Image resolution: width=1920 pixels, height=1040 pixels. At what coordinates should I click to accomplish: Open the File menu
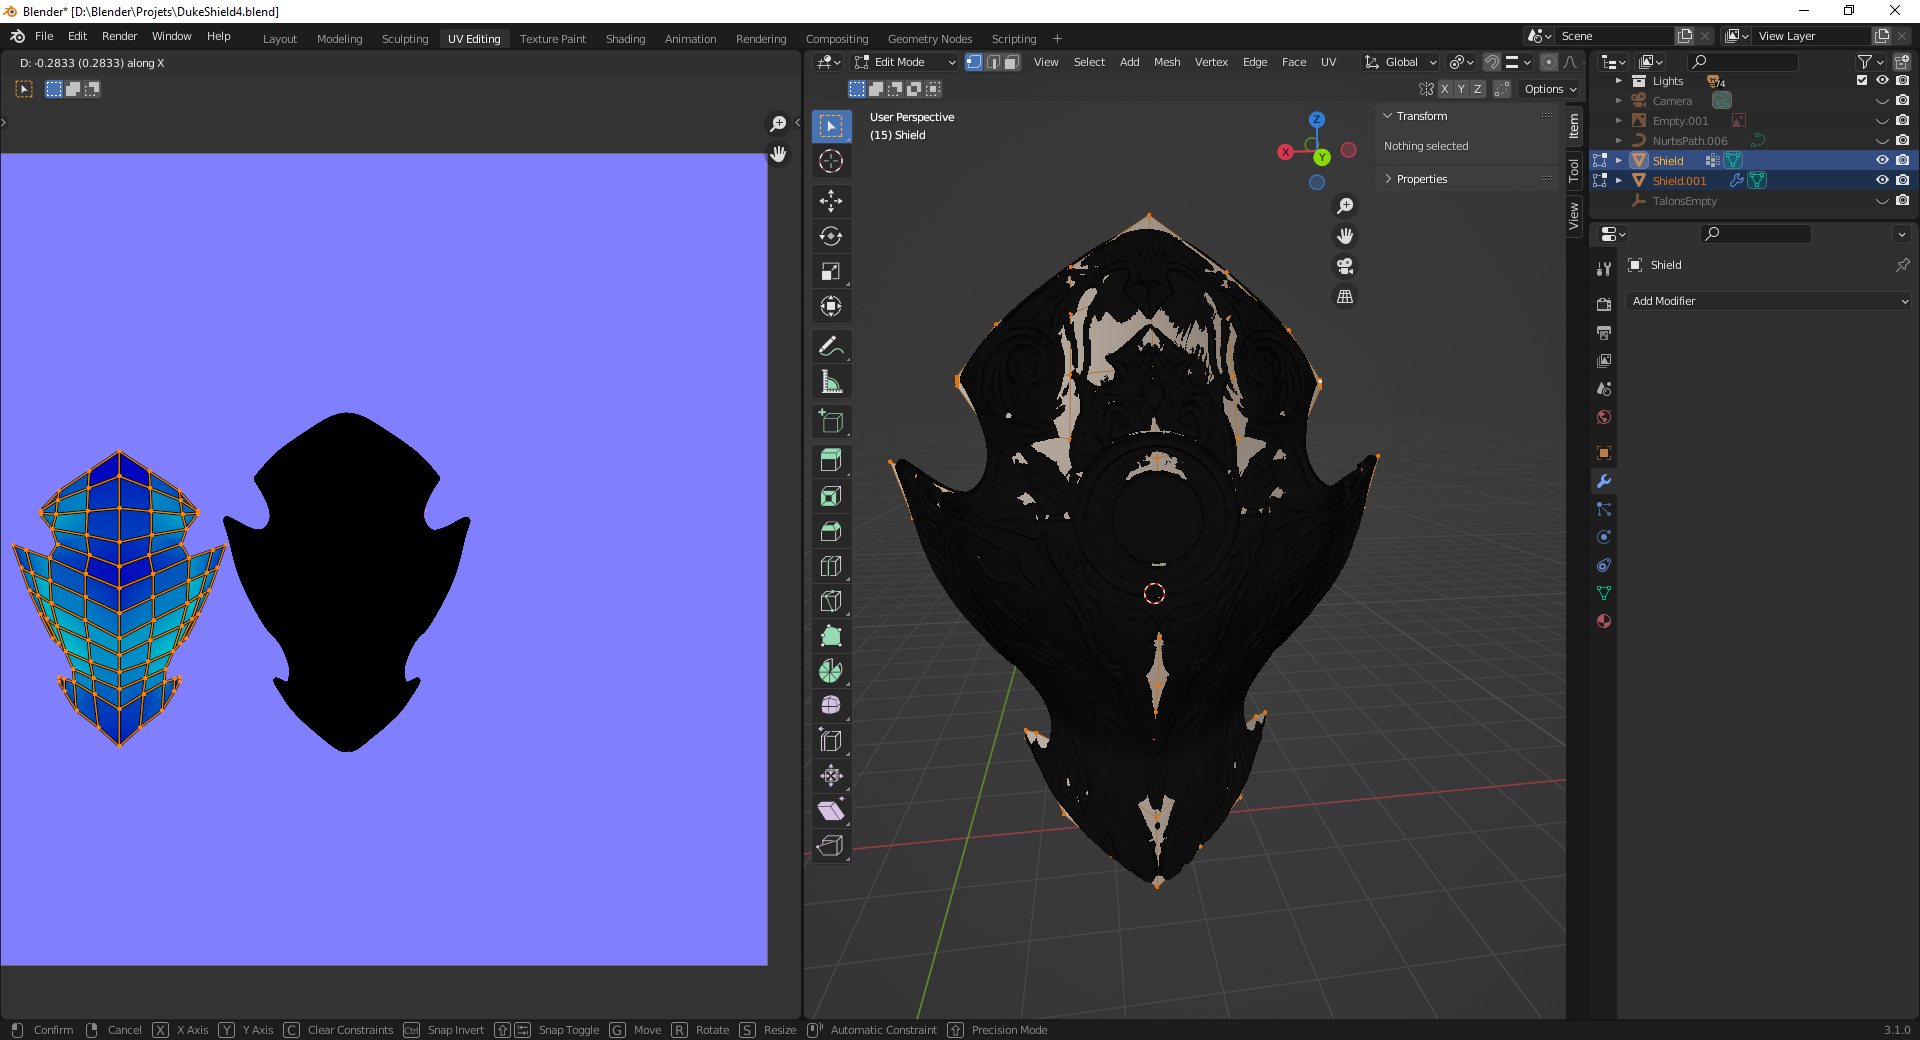click(x=44, y=36)
